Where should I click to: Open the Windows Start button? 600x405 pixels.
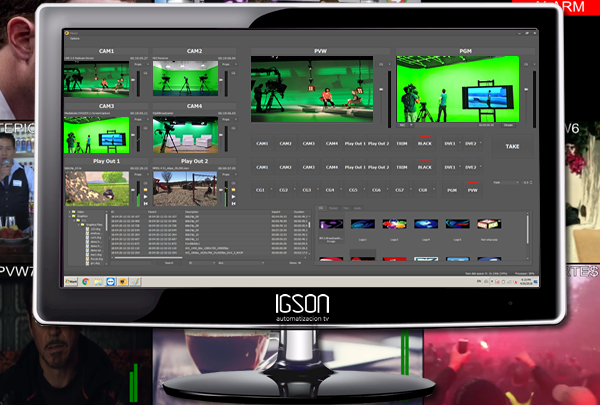click(71, 282)
